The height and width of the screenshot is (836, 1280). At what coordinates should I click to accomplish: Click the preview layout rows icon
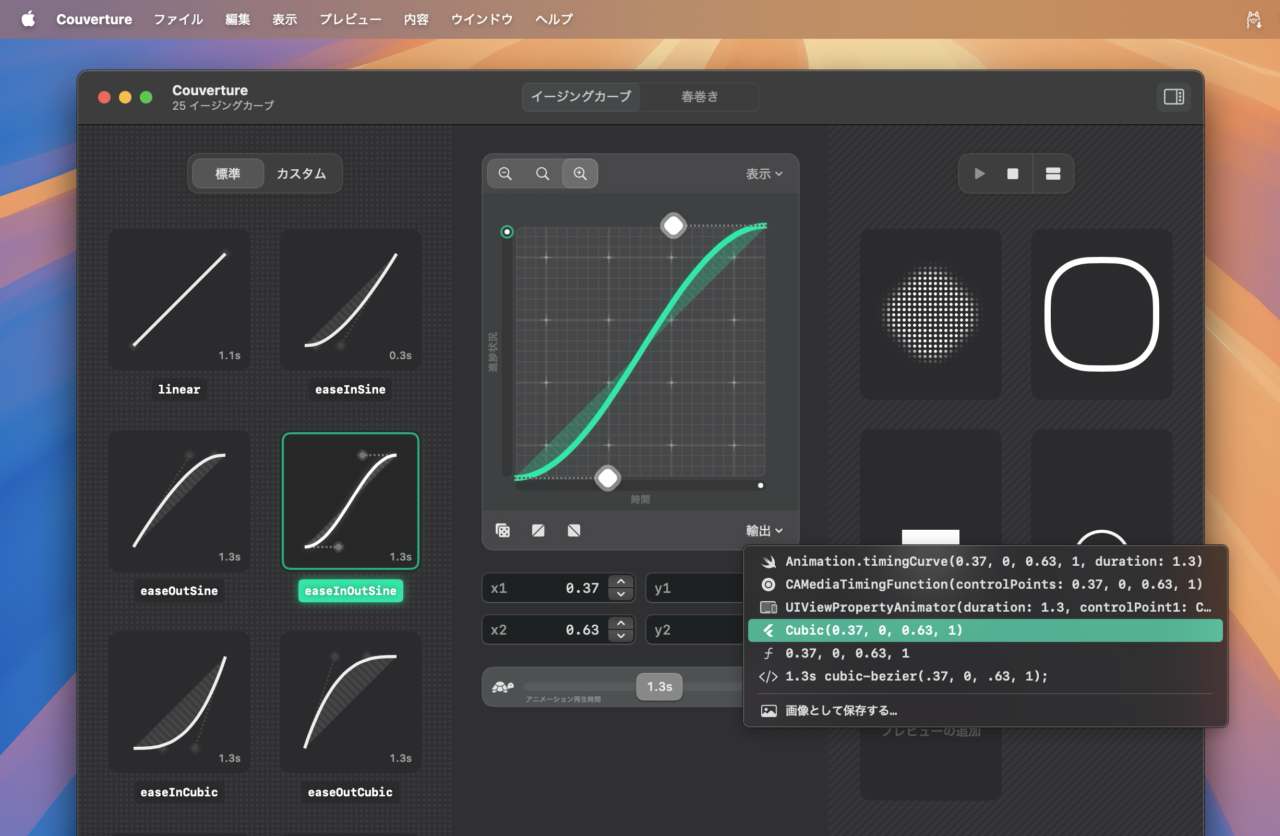pyautogui.click(x=1052, y=174)
